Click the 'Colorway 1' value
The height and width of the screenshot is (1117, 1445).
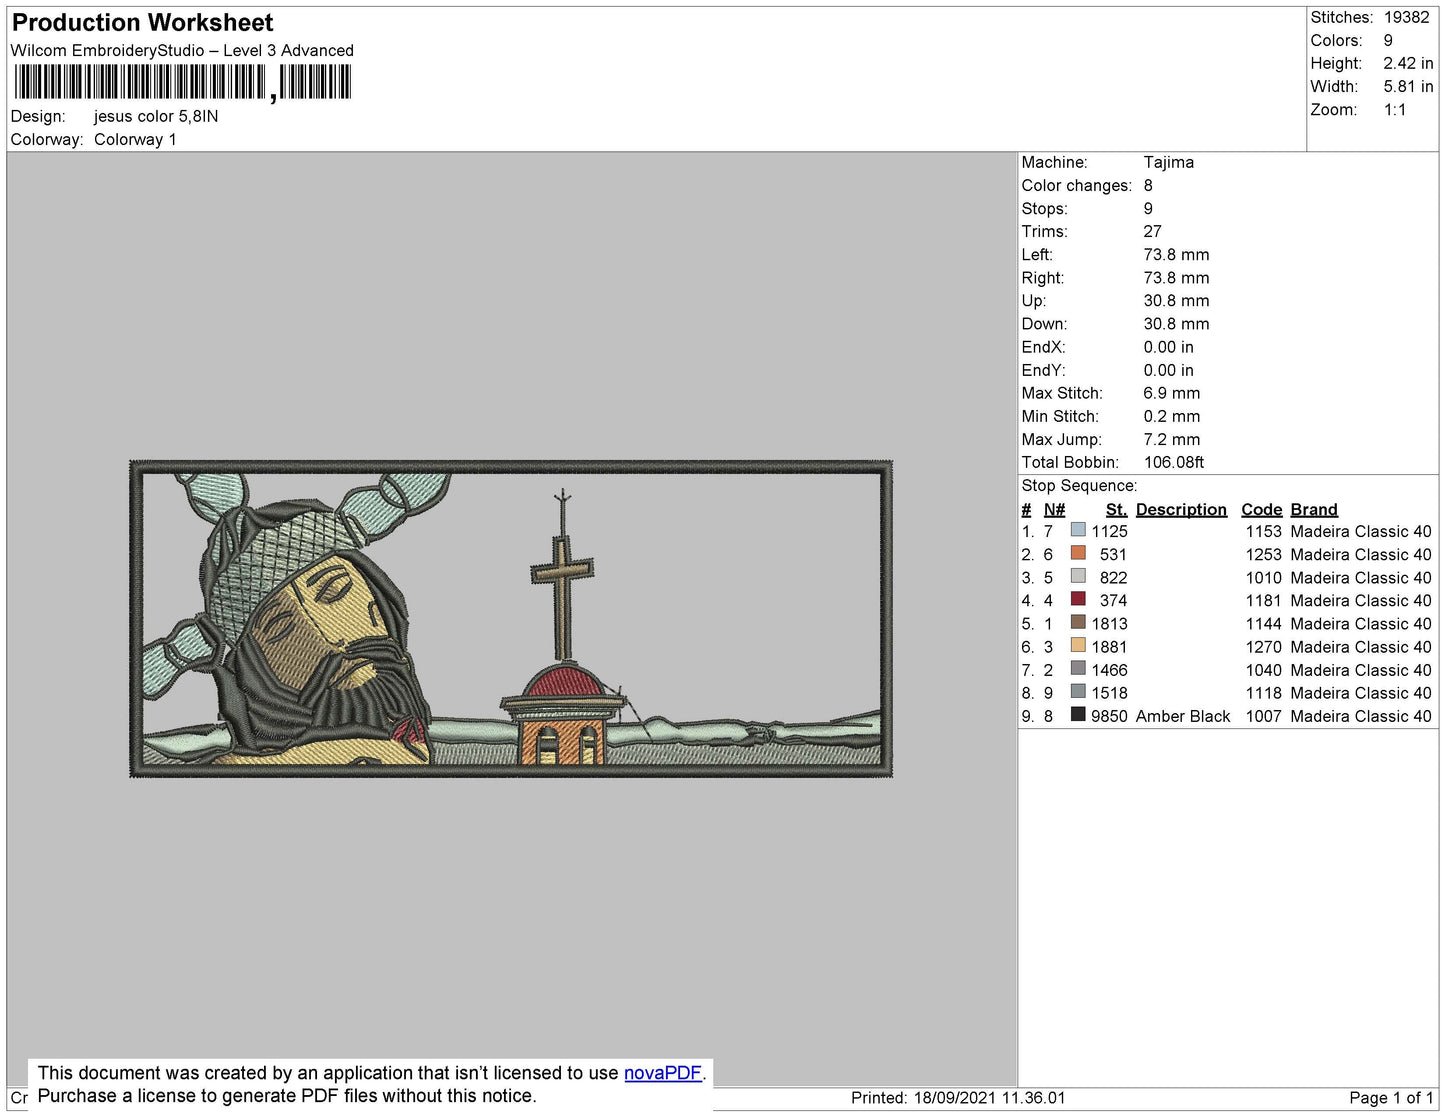(135, 140)
